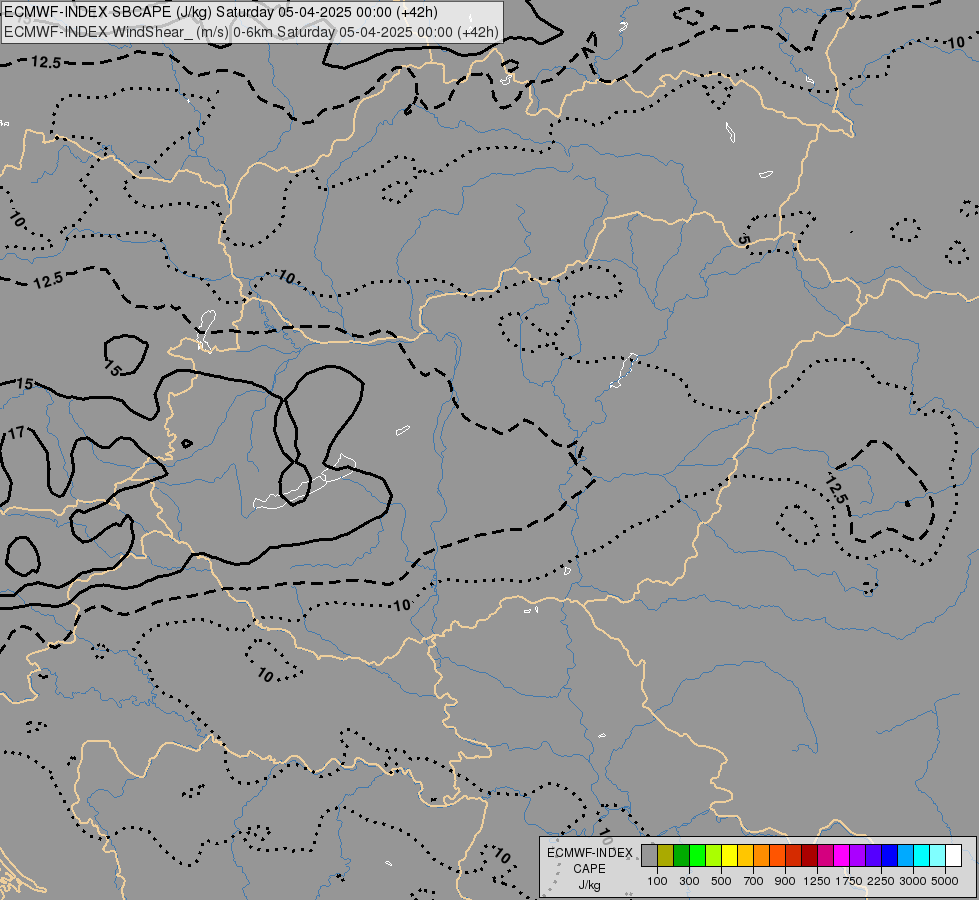Select the white swatch at legend end

click(953, 855)
